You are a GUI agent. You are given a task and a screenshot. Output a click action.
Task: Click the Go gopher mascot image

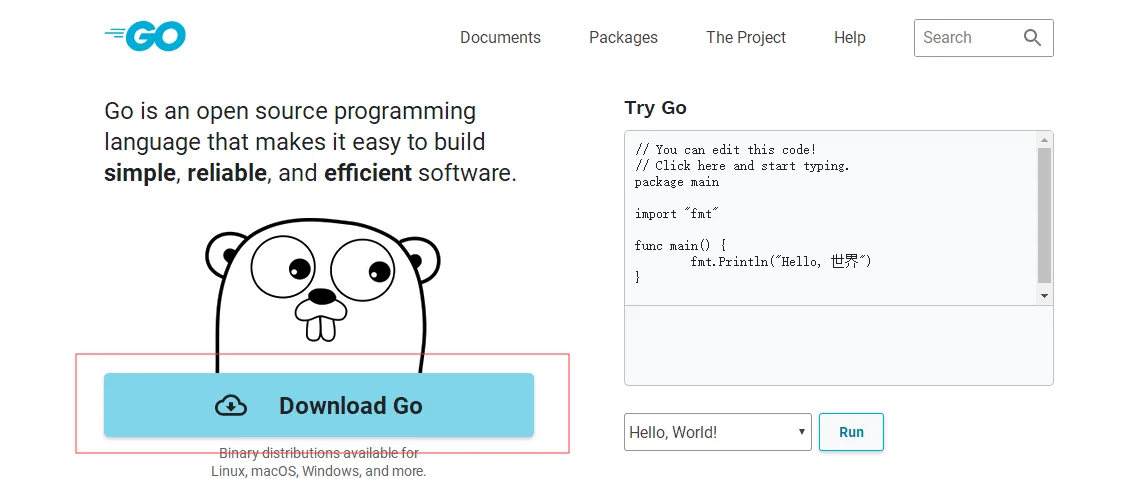click(322, 295)
